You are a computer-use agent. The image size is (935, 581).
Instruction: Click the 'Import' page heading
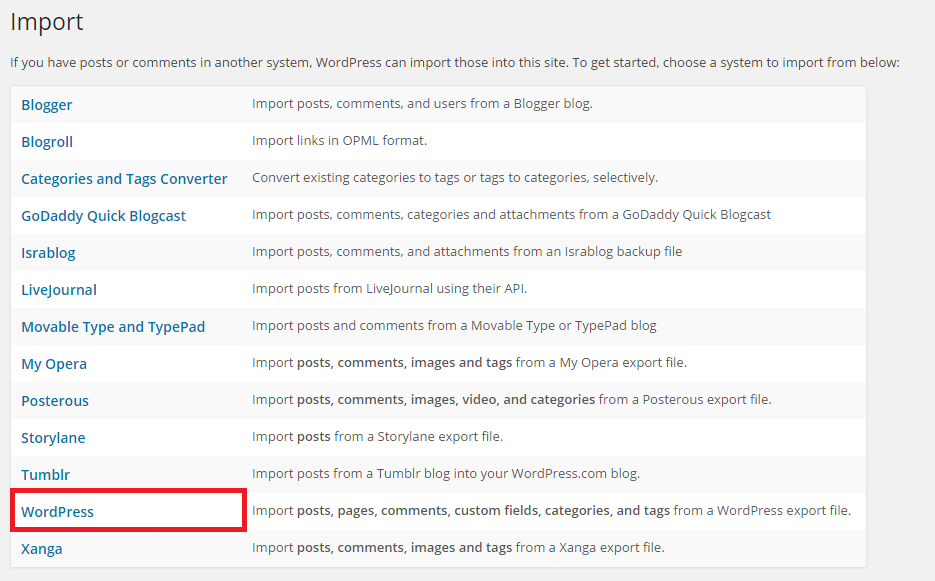[47, 22]
